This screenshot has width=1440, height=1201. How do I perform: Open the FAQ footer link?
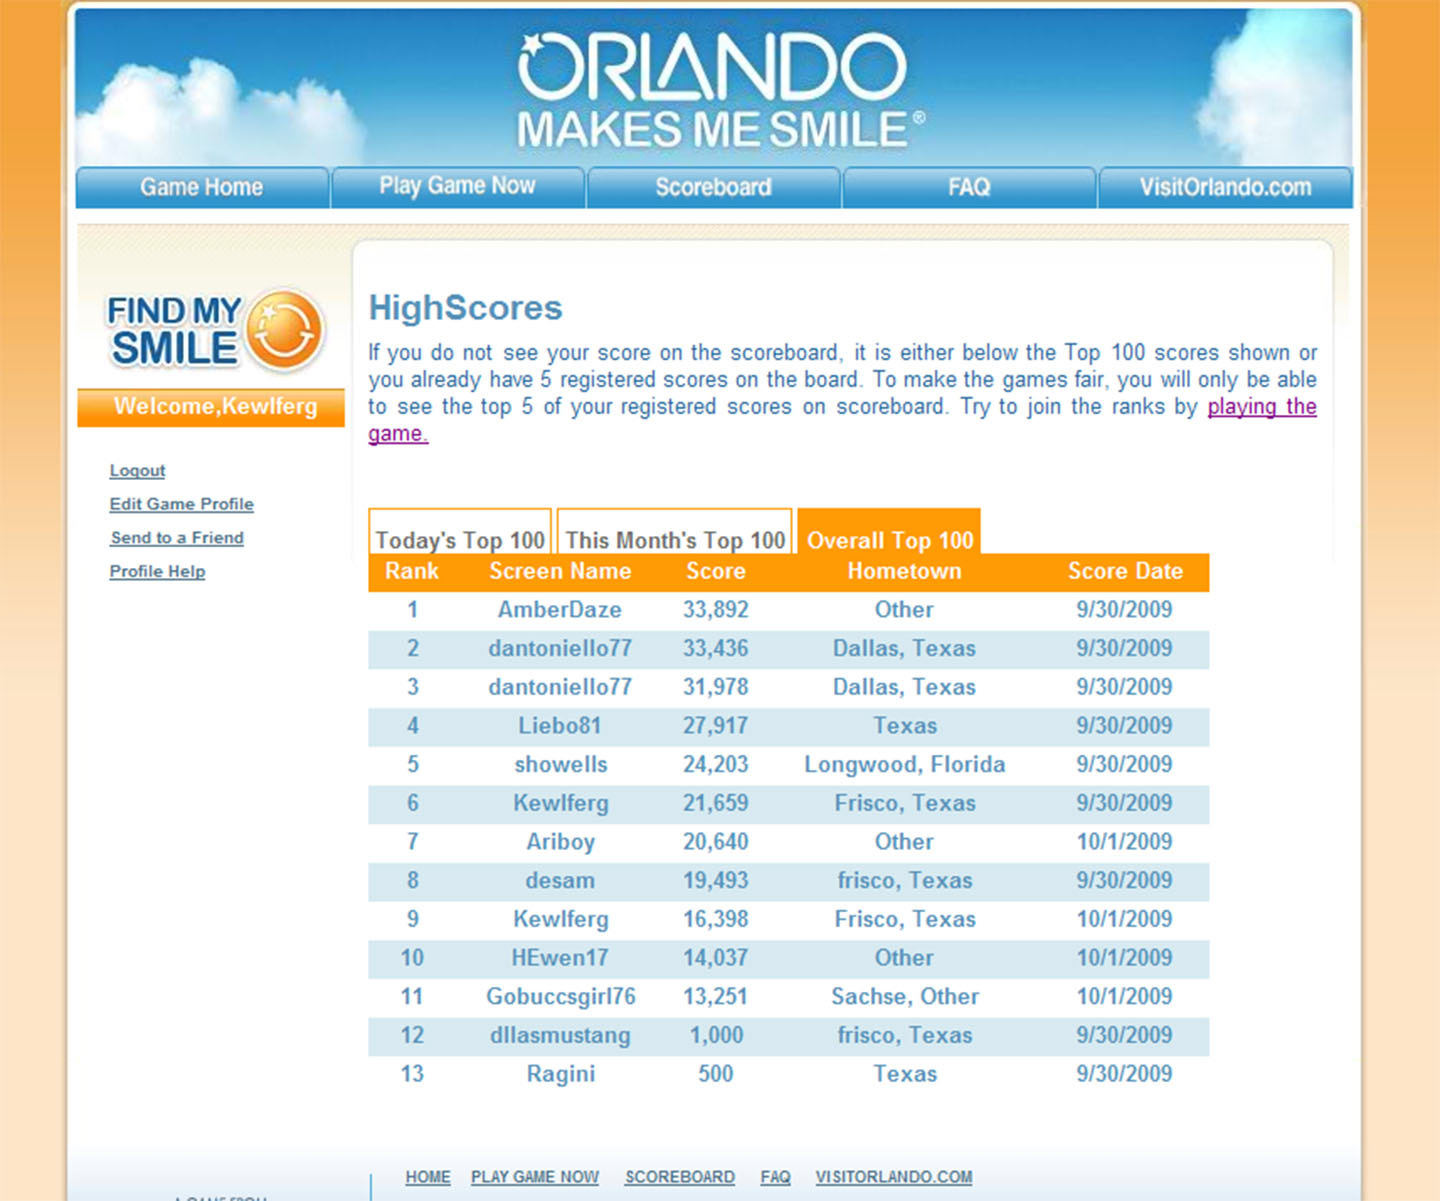click(775, 1177)
